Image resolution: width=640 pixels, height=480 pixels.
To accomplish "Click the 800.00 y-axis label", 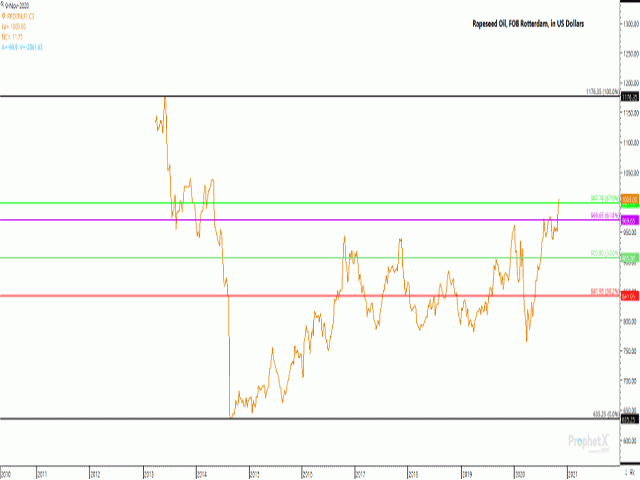I will point(631,322).
